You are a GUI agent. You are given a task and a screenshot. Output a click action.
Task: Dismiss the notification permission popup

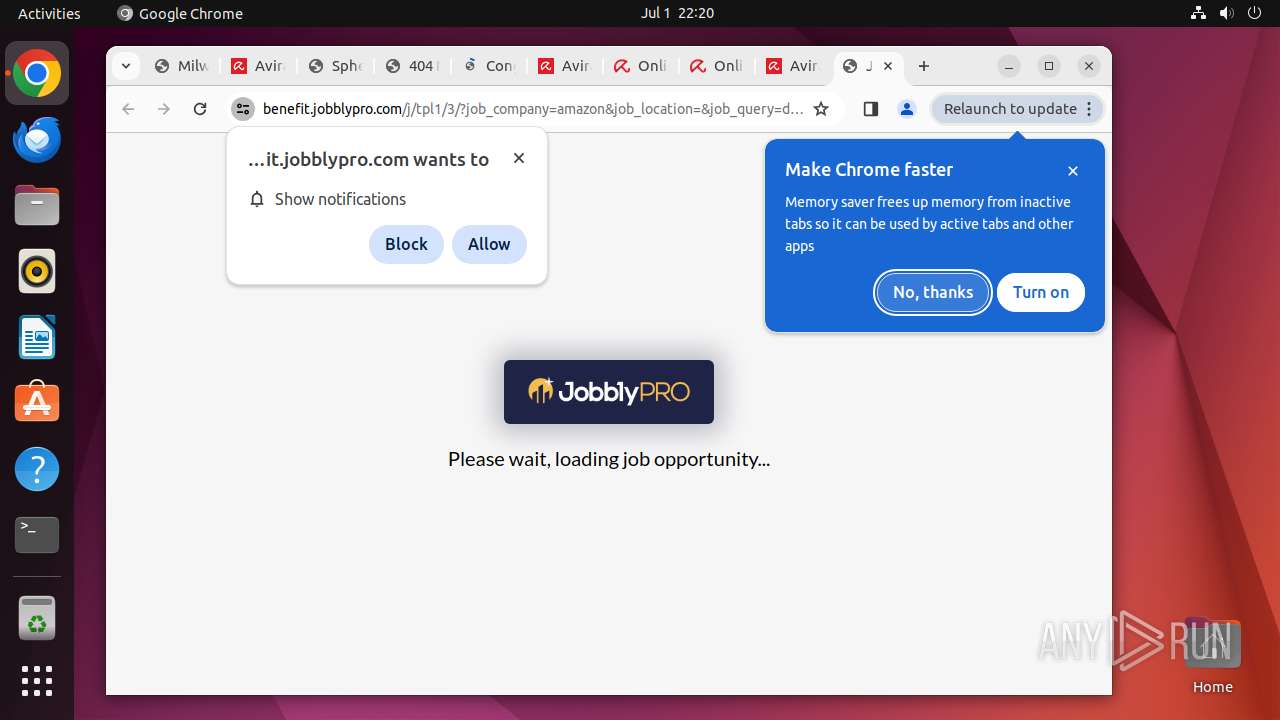pyautogui.click(x=519, y=158)
